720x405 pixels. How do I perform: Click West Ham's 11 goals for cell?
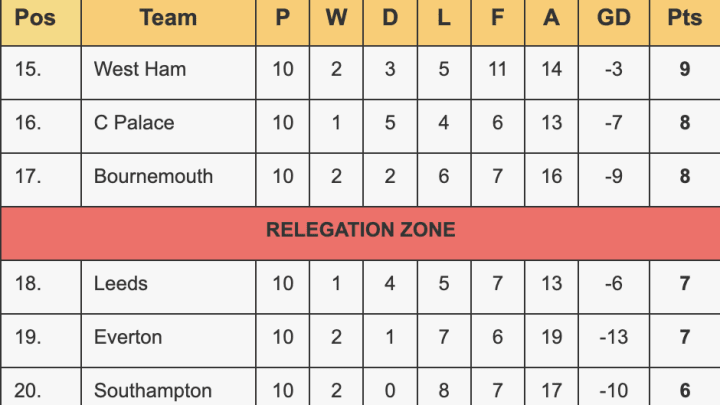pyautogui.click(x=498, y=70)
